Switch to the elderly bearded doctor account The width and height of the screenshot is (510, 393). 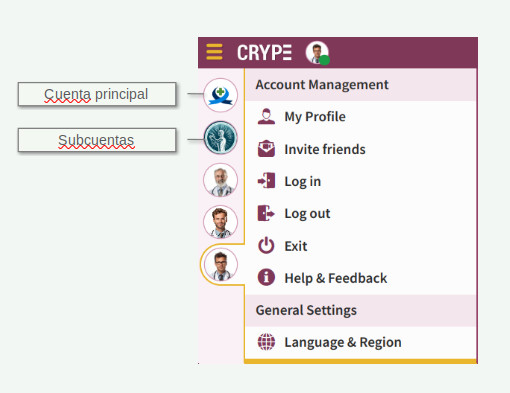click(220, 180)
